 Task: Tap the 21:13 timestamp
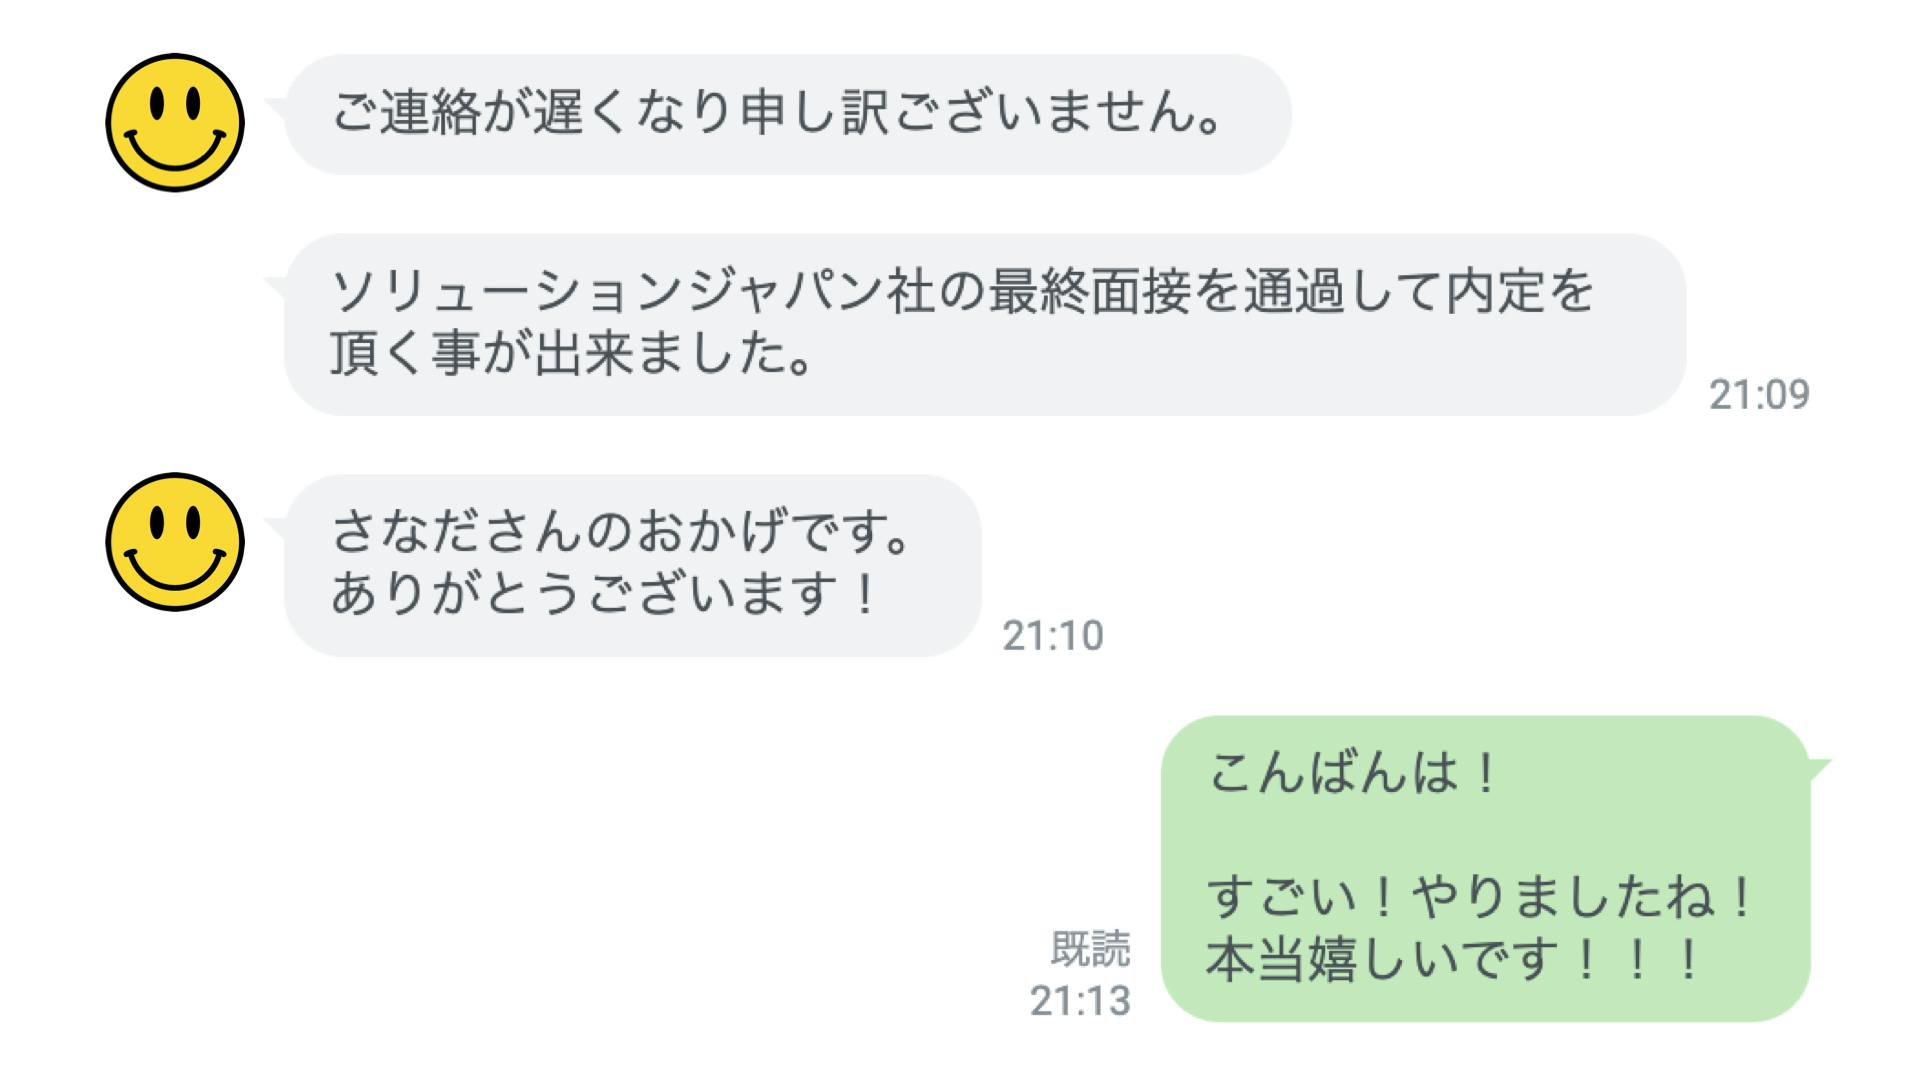pos(1080,1001)
